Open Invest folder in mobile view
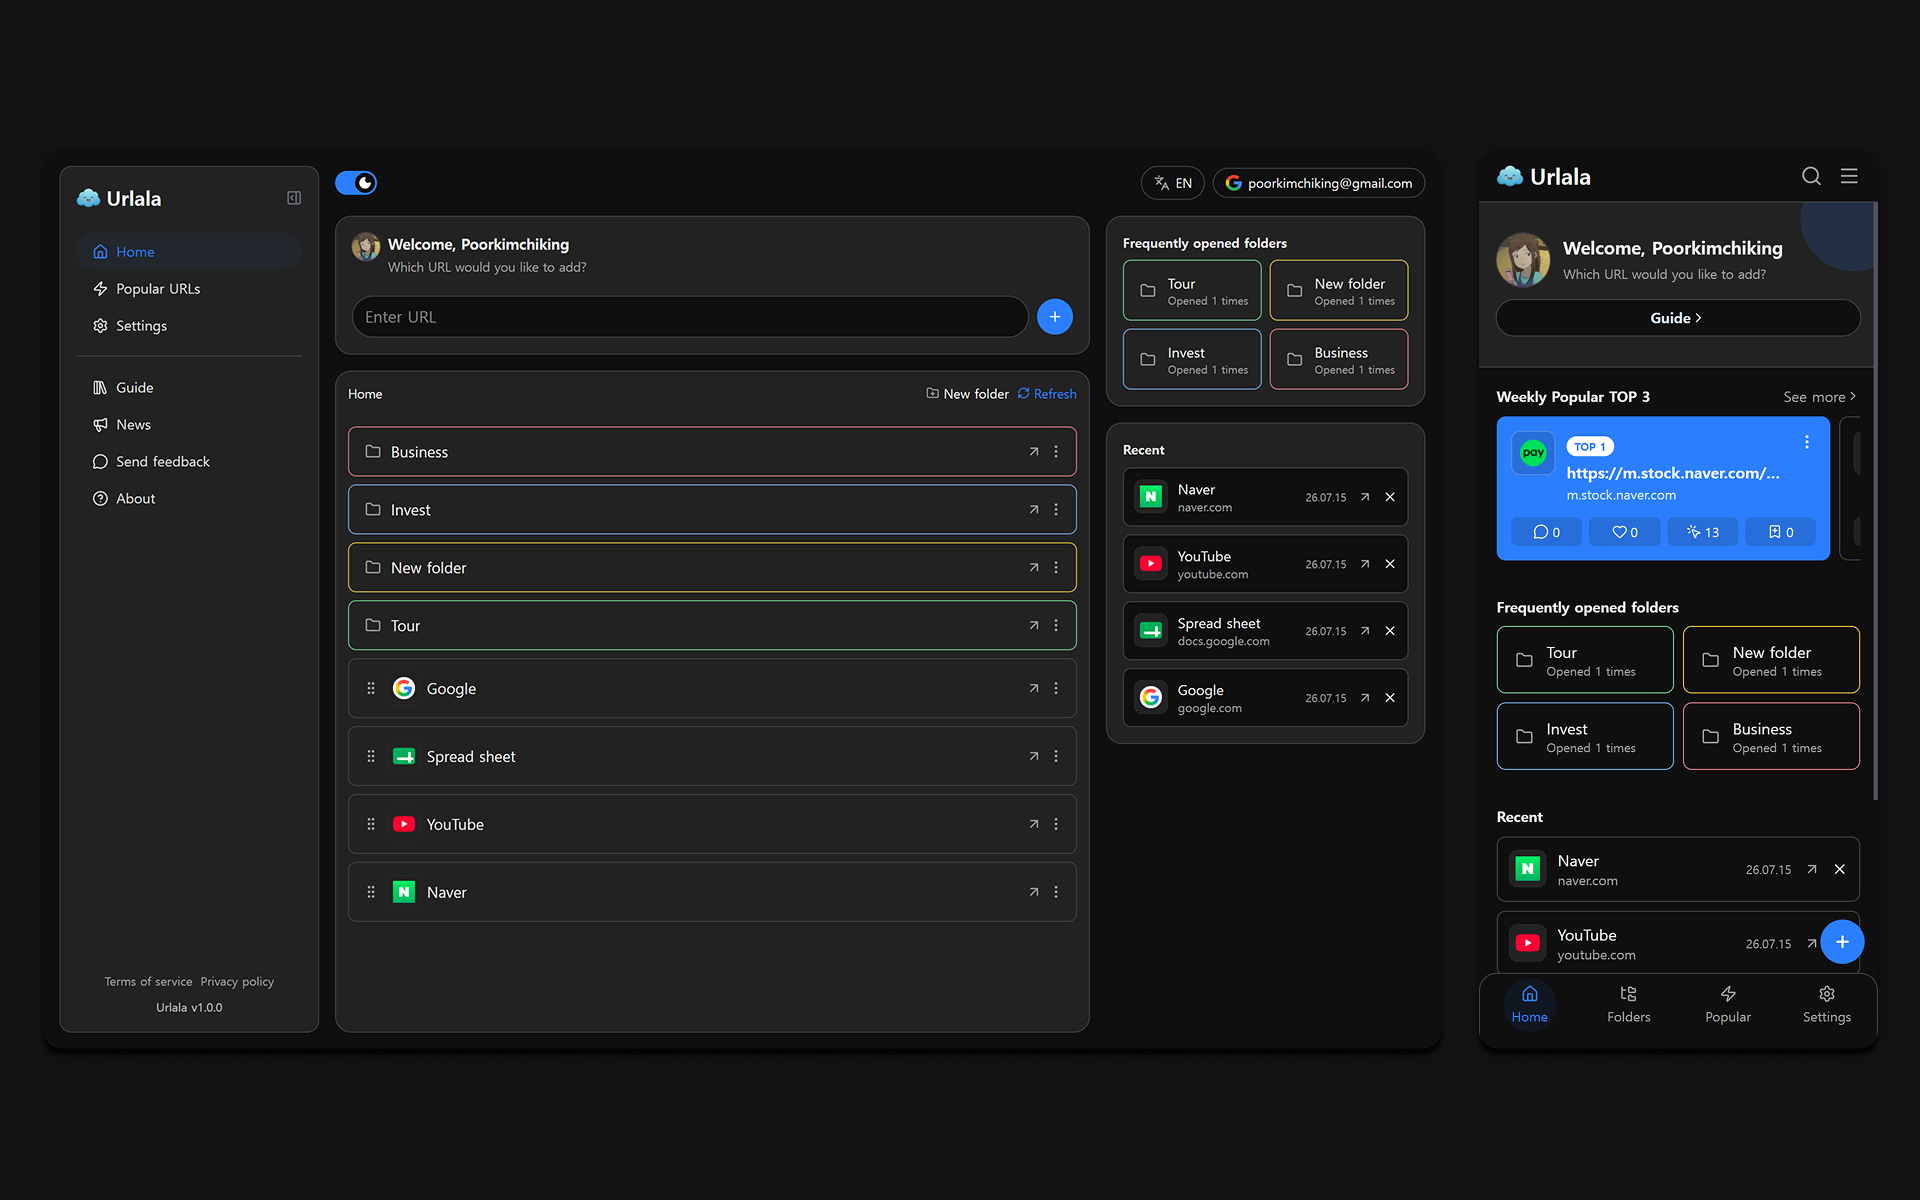Screen dimensions: 1920x1200 [x=1585, y=737]
